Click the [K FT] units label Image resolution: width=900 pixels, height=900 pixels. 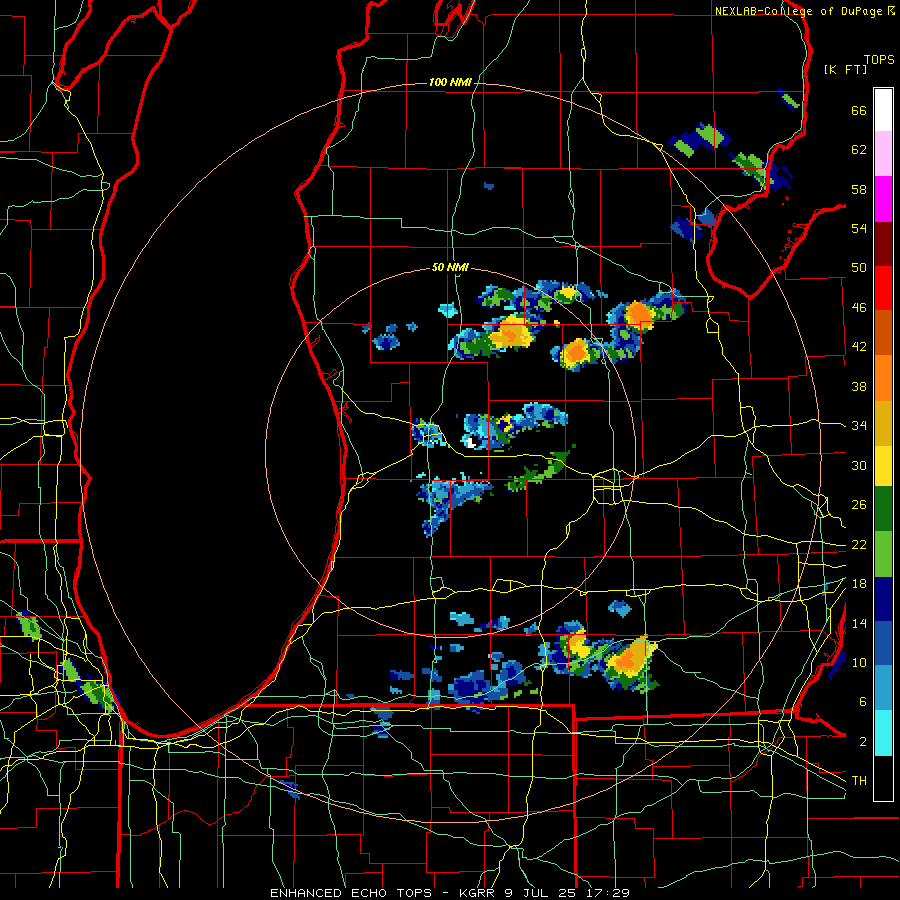(x=845, y=70)
